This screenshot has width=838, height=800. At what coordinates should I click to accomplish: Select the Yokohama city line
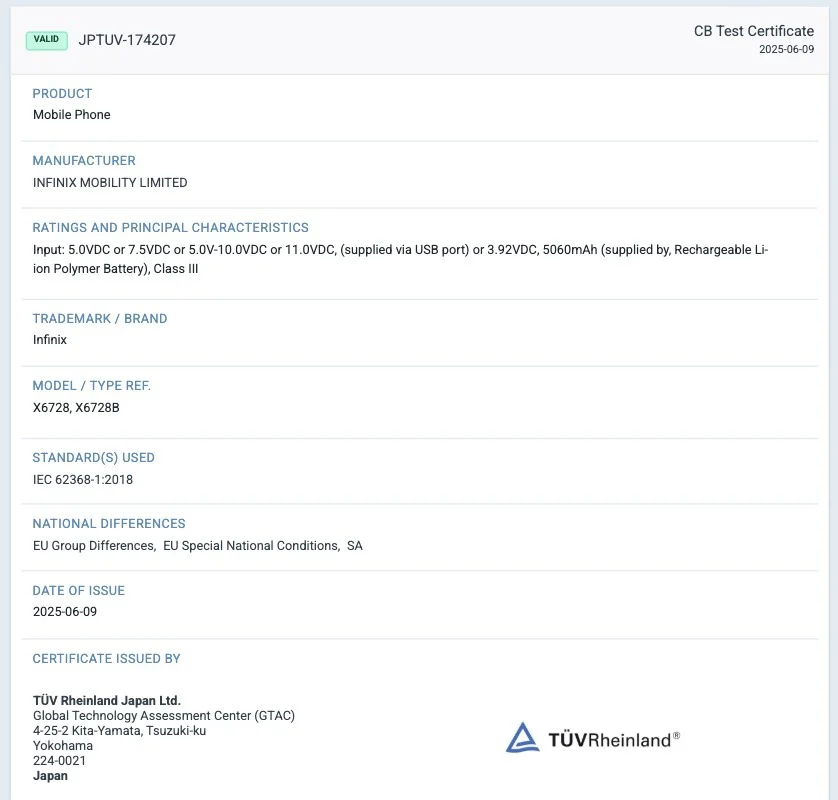click(63, 745)
